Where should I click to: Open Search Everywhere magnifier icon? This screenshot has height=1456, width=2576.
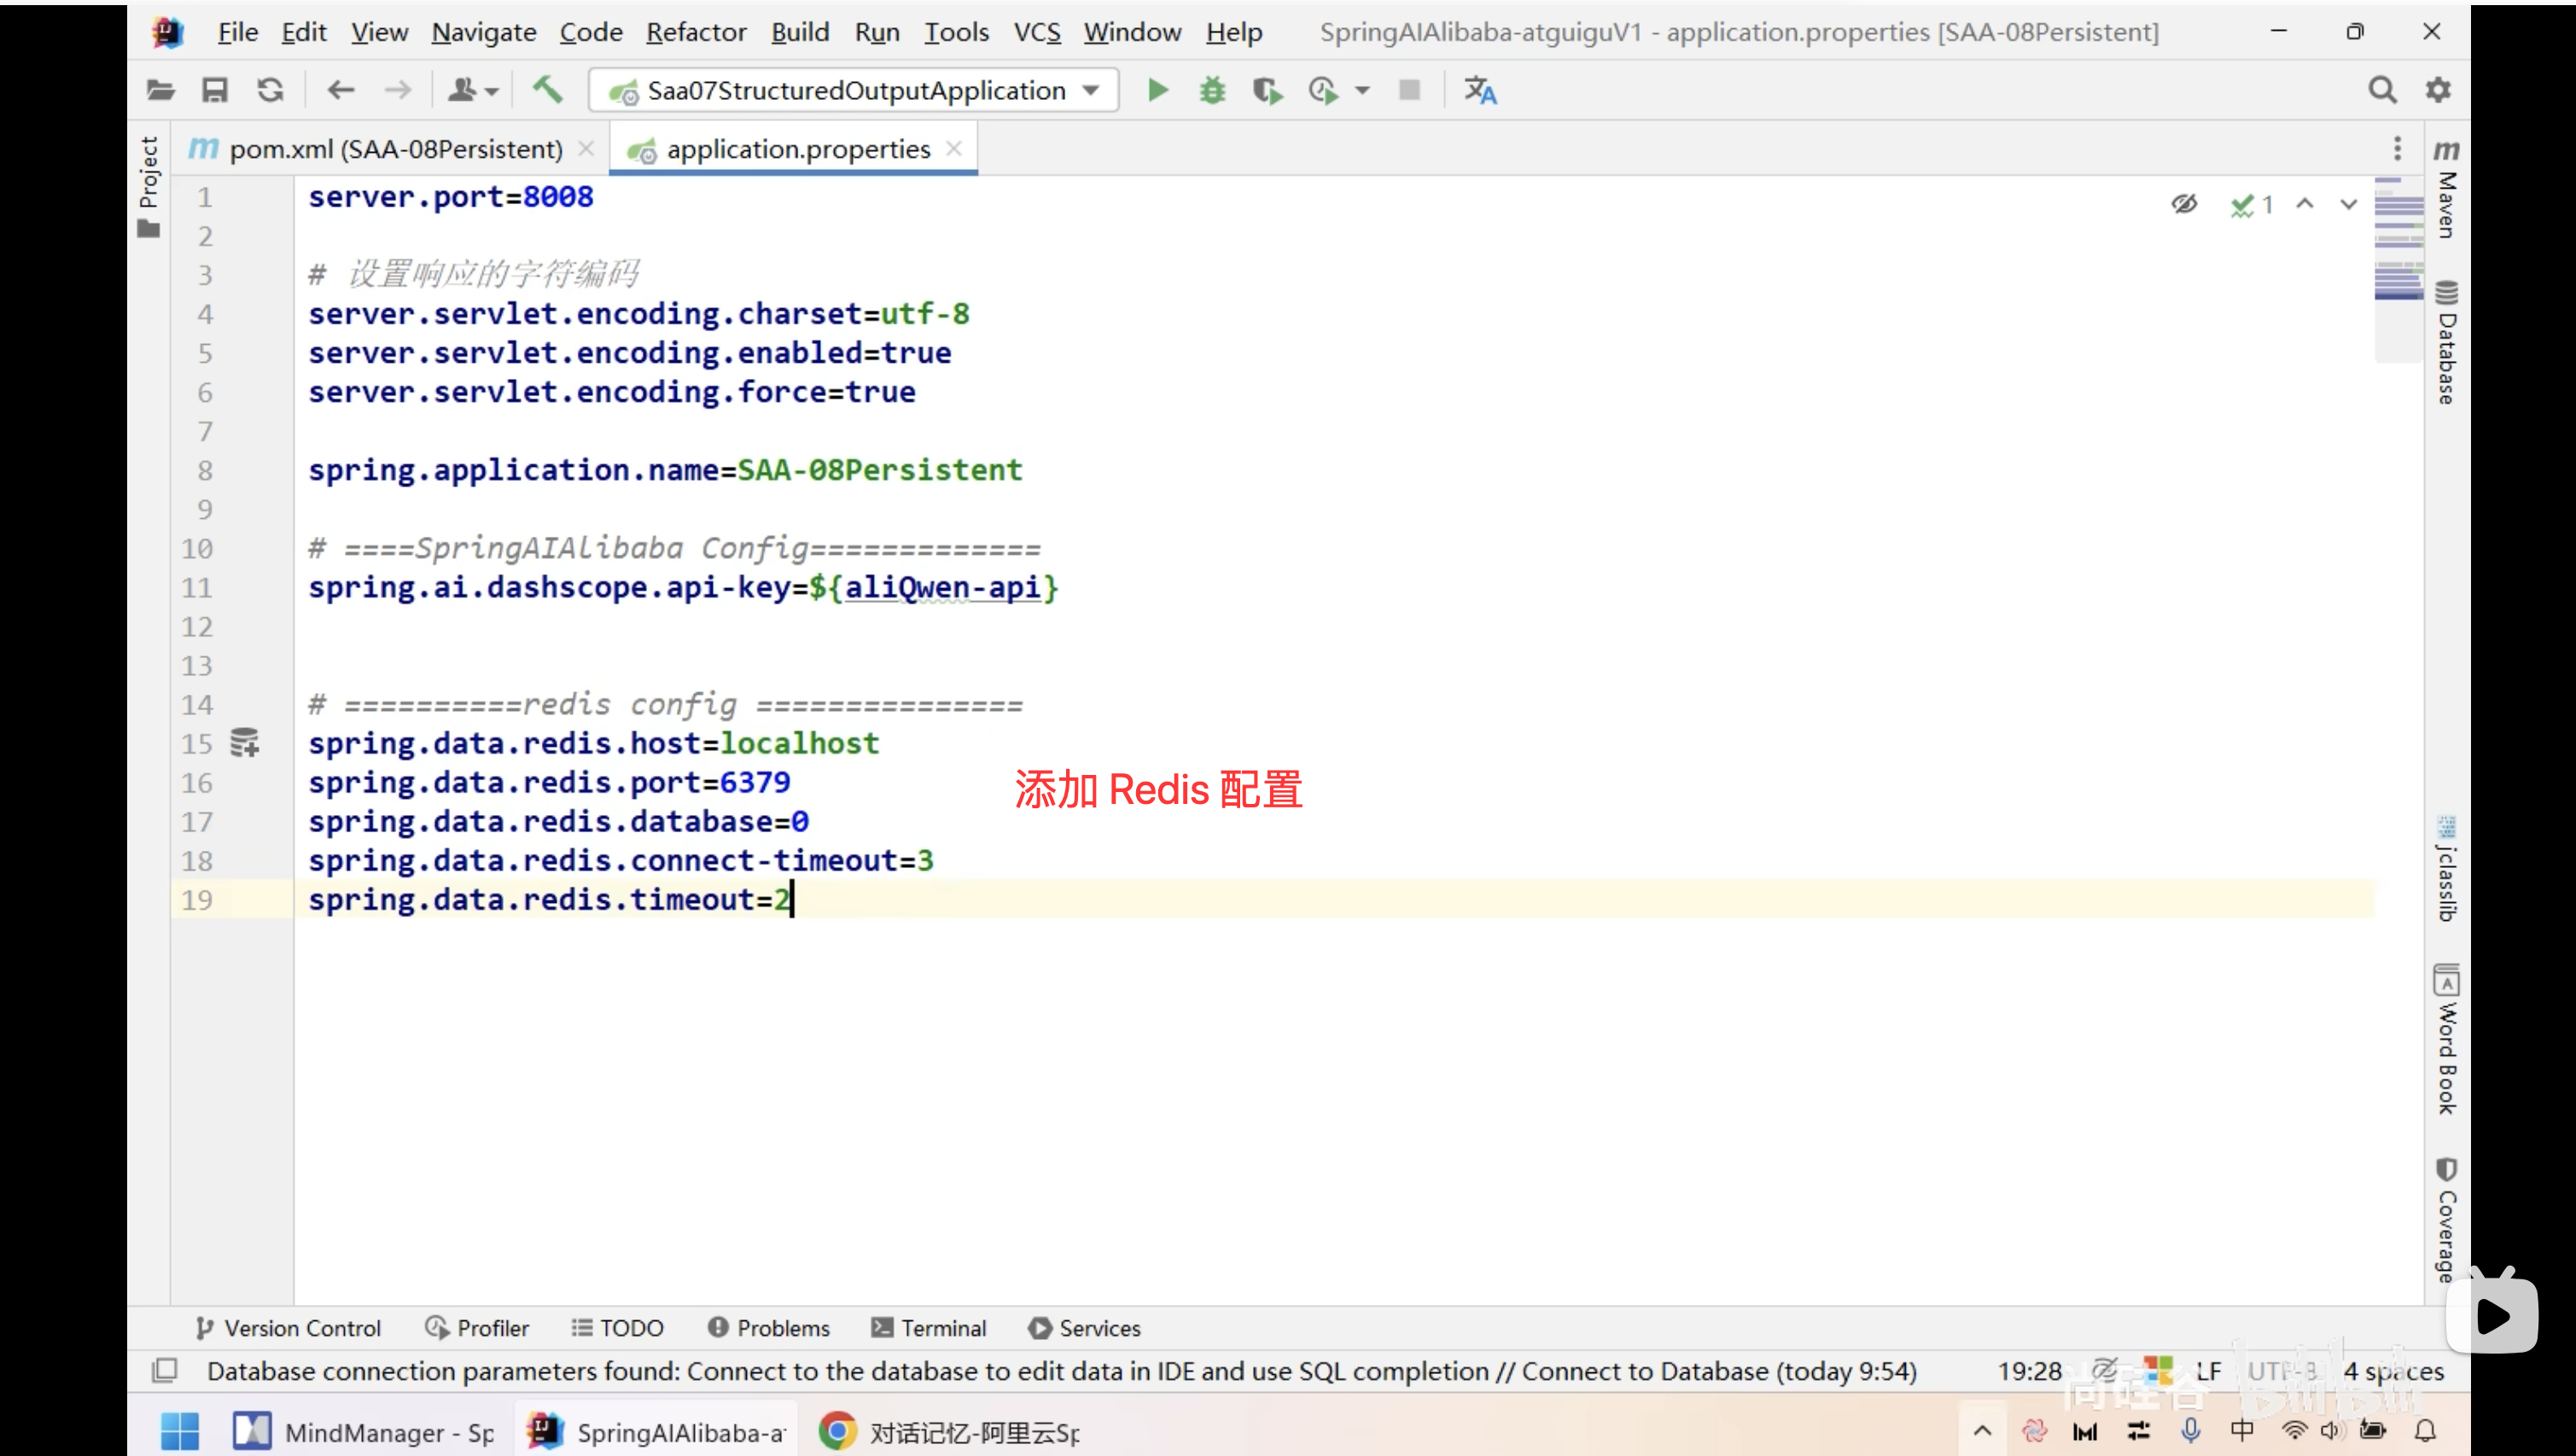tap(2382, 90)
